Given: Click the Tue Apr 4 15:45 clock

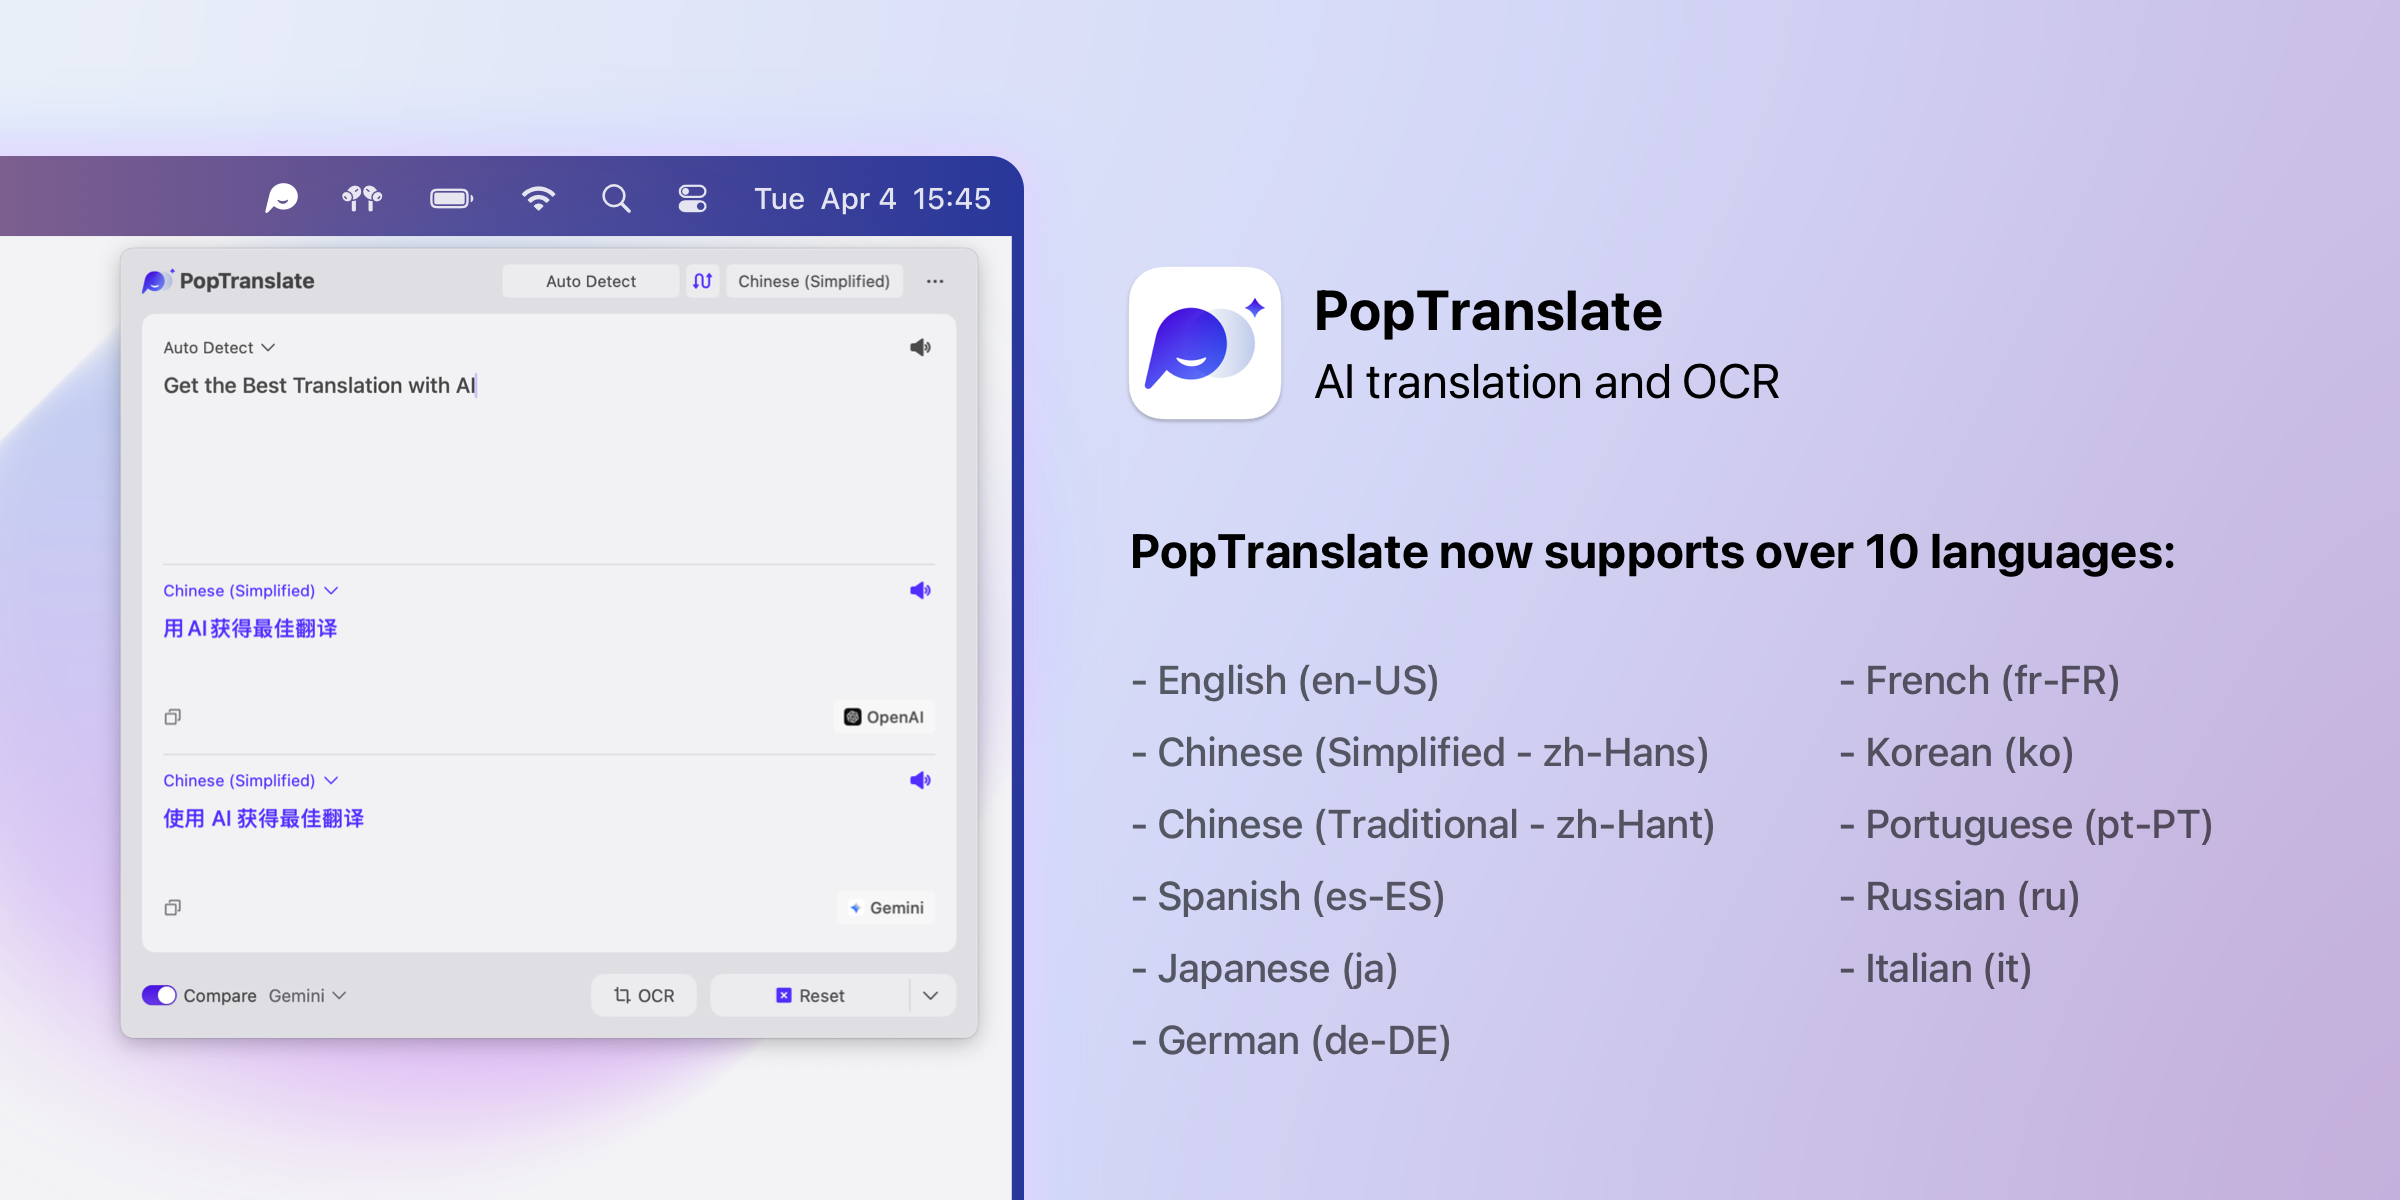Looking at the screenshot, I should (x=872, y=198).
